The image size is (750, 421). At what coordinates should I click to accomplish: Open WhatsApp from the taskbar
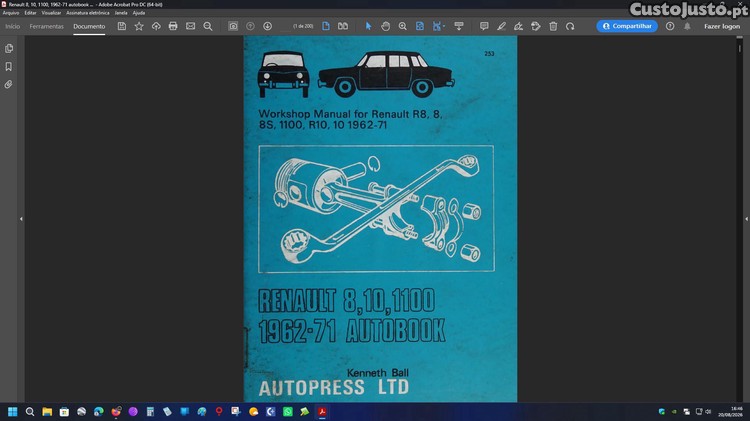click(x=287, y=411)
